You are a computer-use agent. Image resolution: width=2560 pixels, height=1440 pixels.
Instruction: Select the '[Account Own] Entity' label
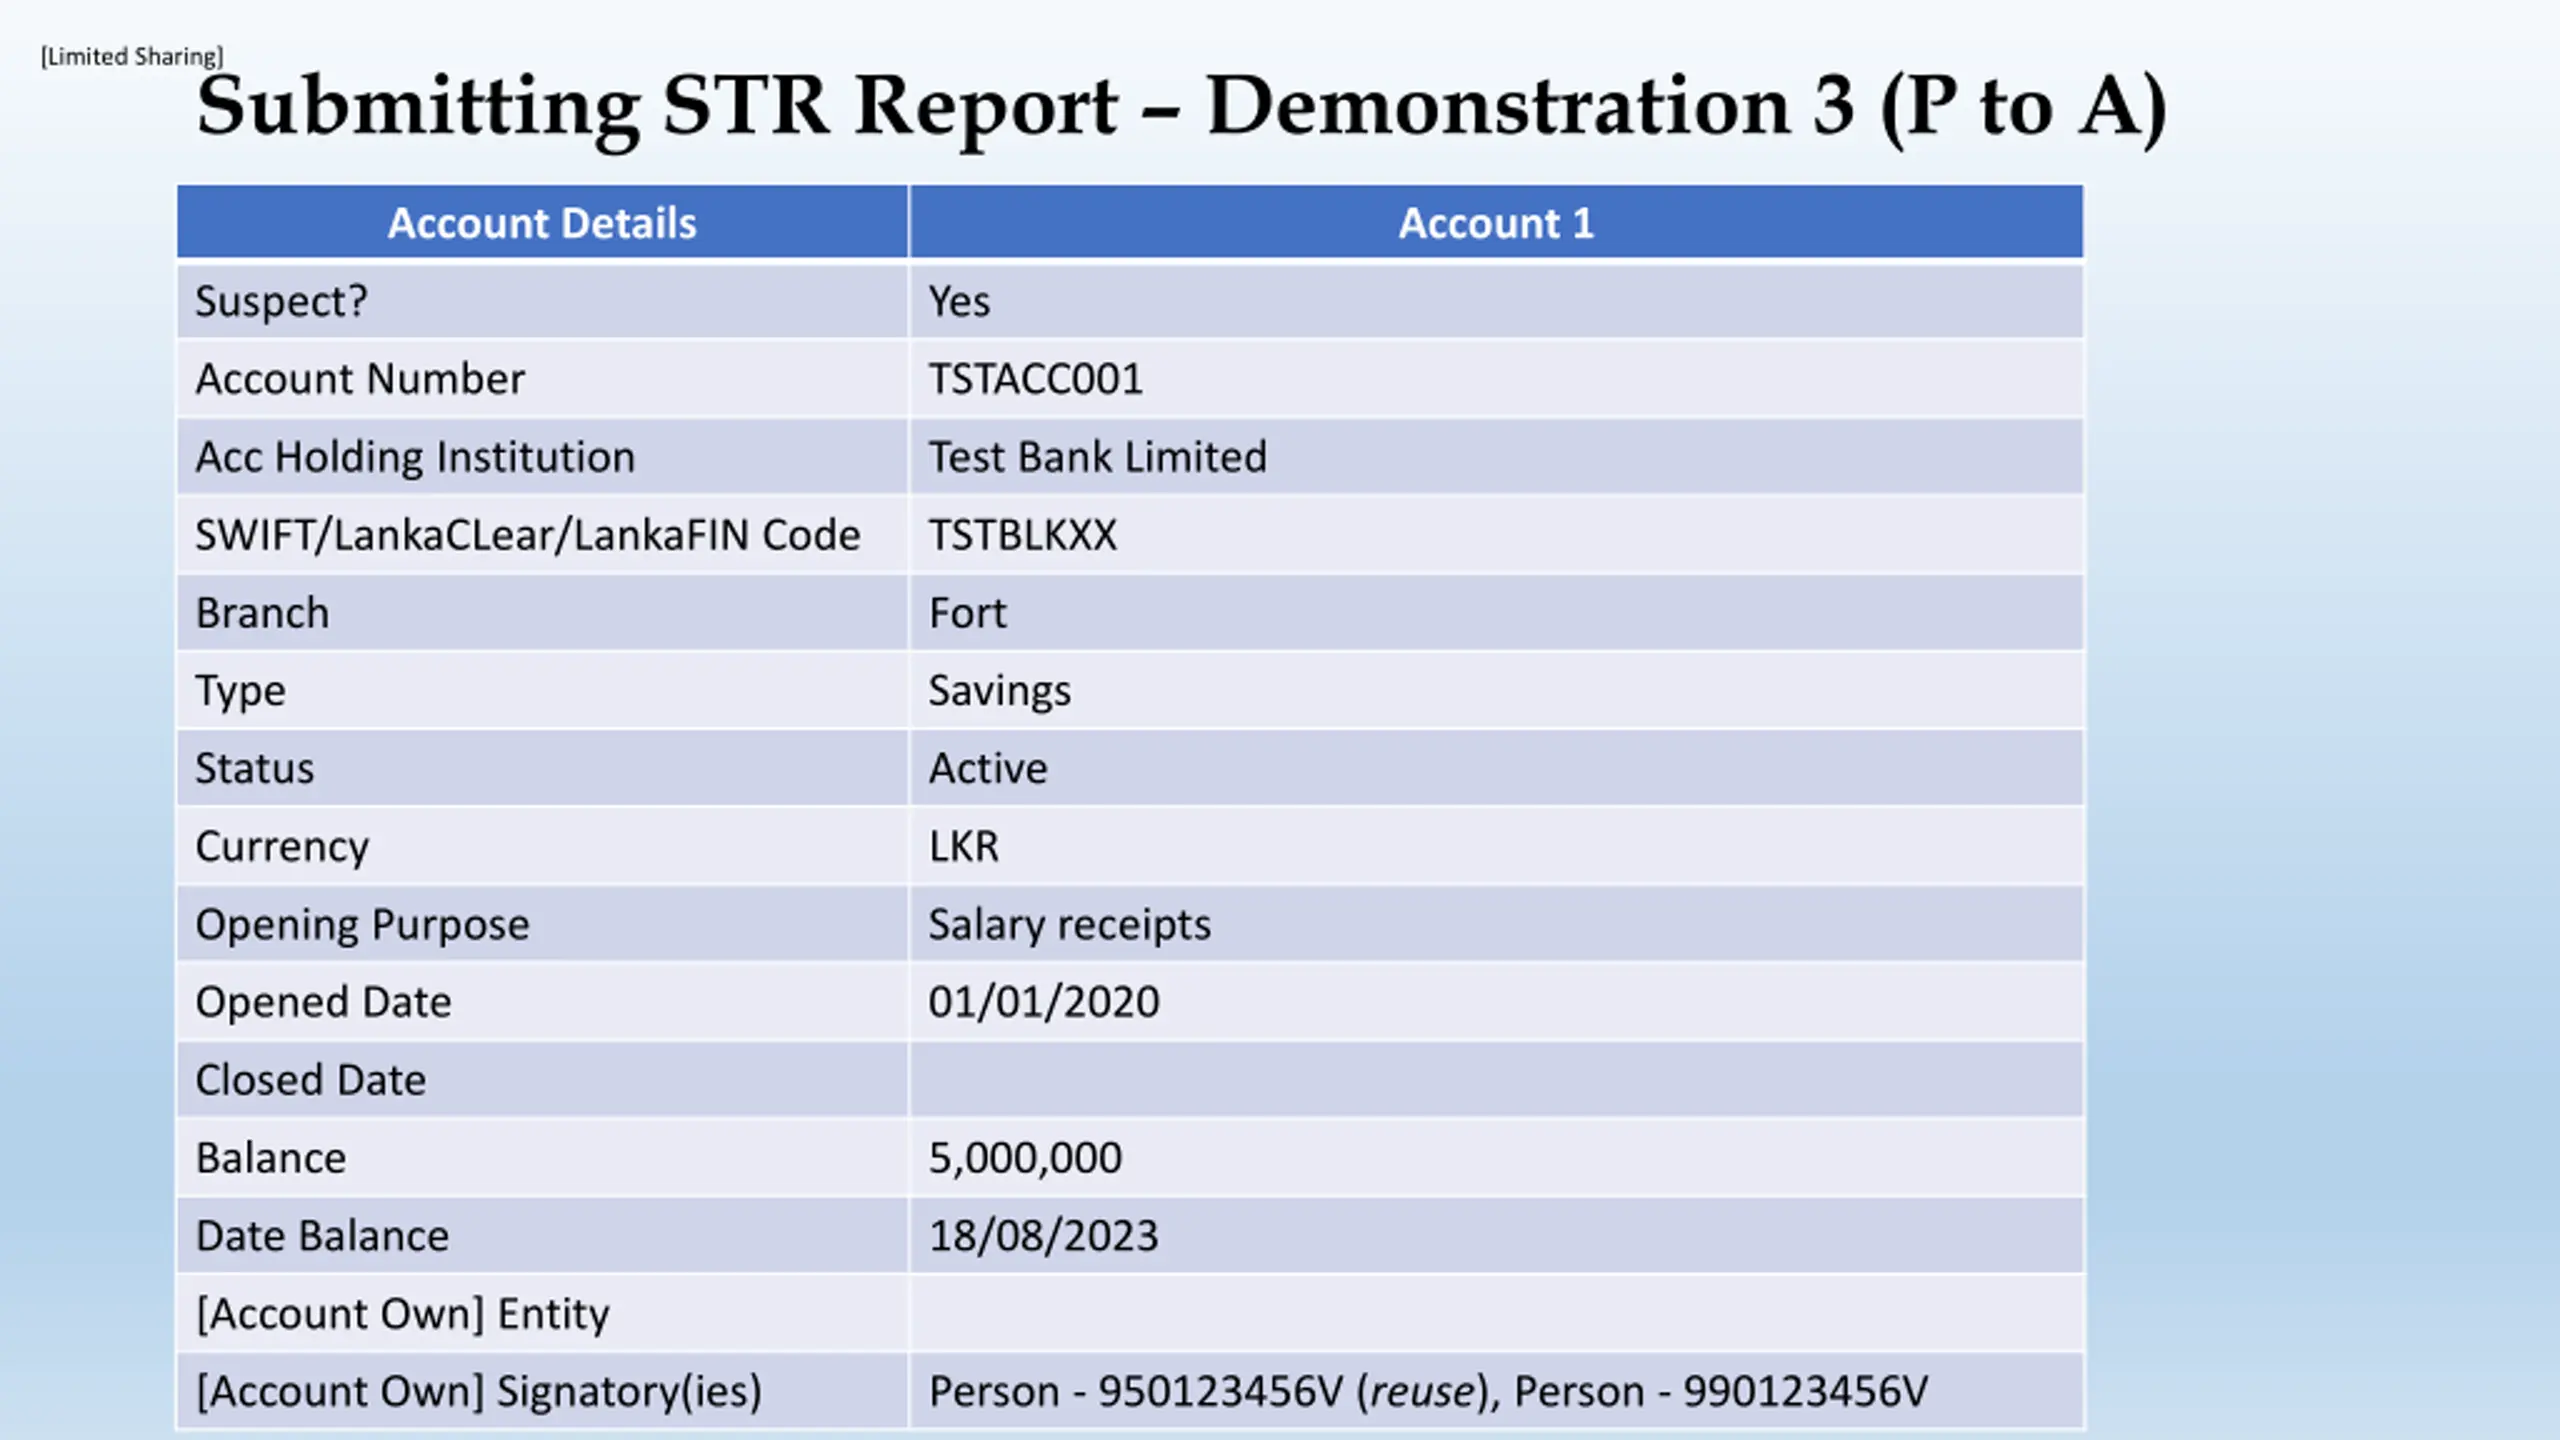click(x=402, y=1315)
